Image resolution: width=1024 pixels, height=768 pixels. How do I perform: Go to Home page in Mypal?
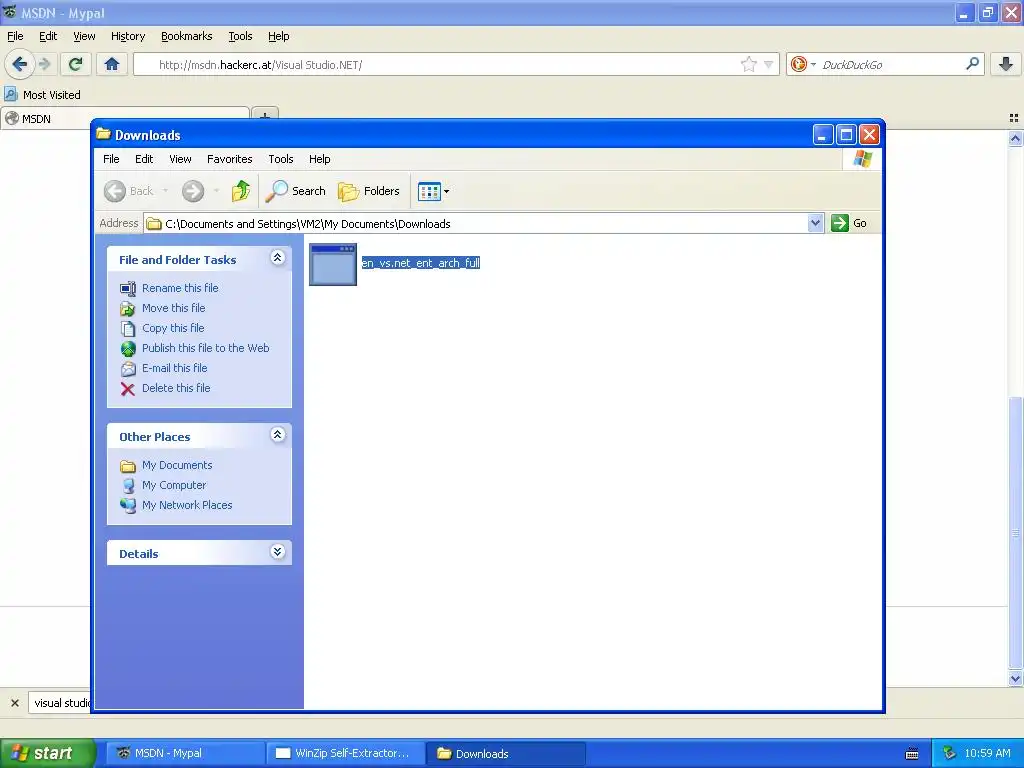pos(112,64)
